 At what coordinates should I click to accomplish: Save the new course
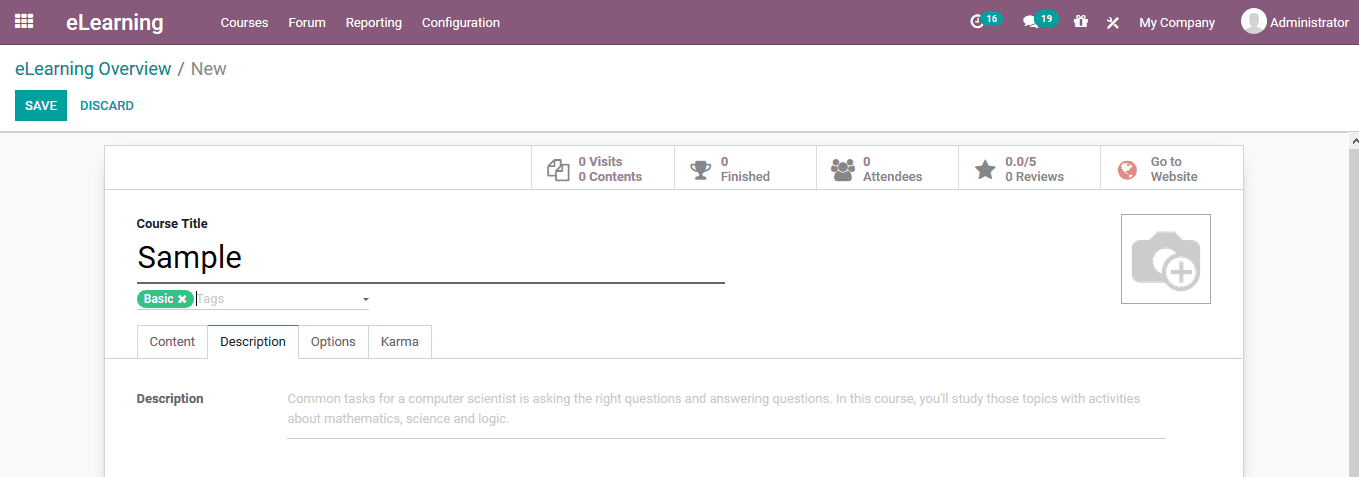[x=41, y=106]
